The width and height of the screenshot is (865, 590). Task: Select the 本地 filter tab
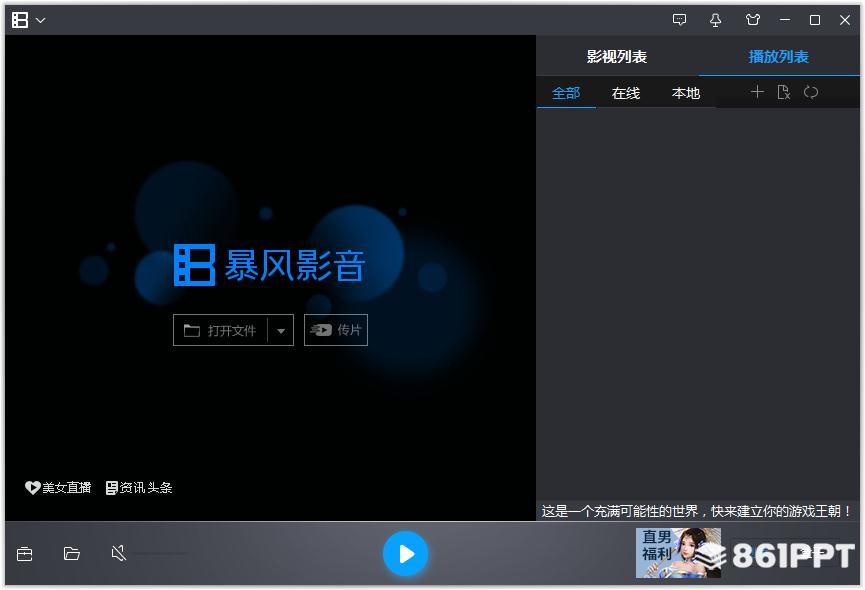pyautogui.click(x=686, y=93)
